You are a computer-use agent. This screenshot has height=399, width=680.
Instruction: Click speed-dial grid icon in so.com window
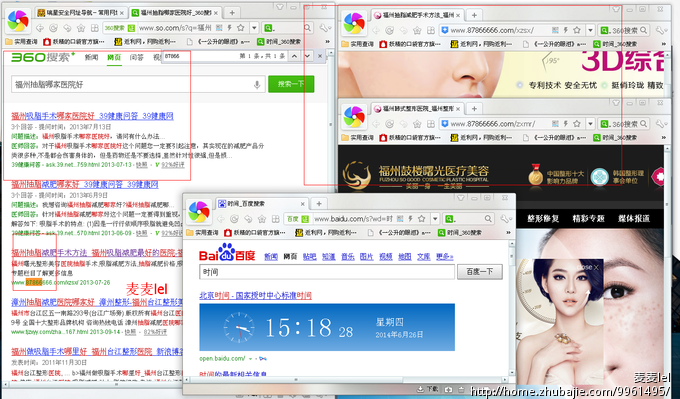[x=94, y=28]
